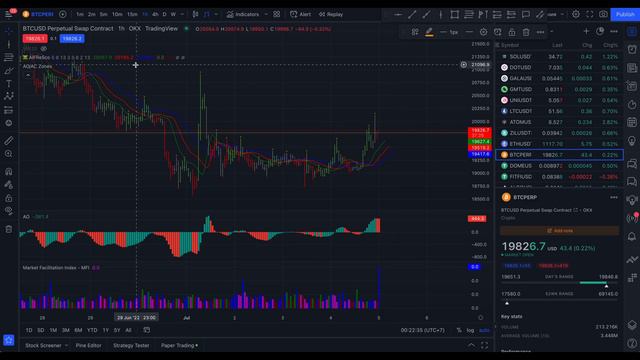Select the 1m timeframe

pos(80,14)
